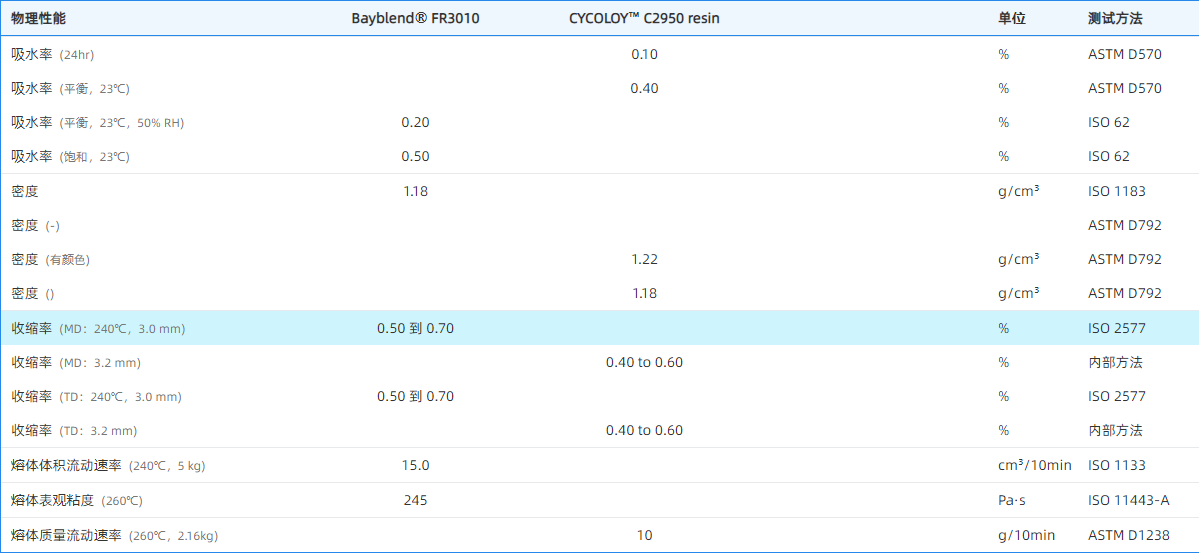Click the 0.50 saturation absorption value
This screenshot has height=553, width=1199.
point(415,156)
